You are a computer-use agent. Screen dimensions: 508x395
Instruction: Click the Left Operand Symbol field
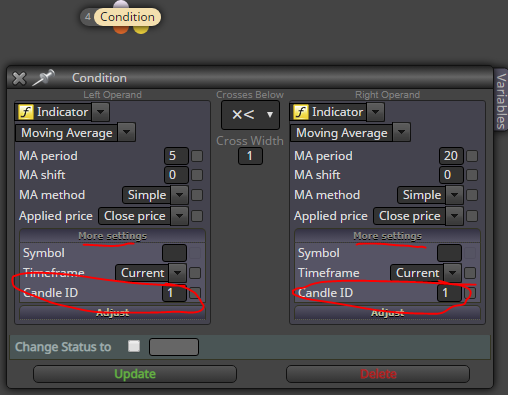click(174, 253)
